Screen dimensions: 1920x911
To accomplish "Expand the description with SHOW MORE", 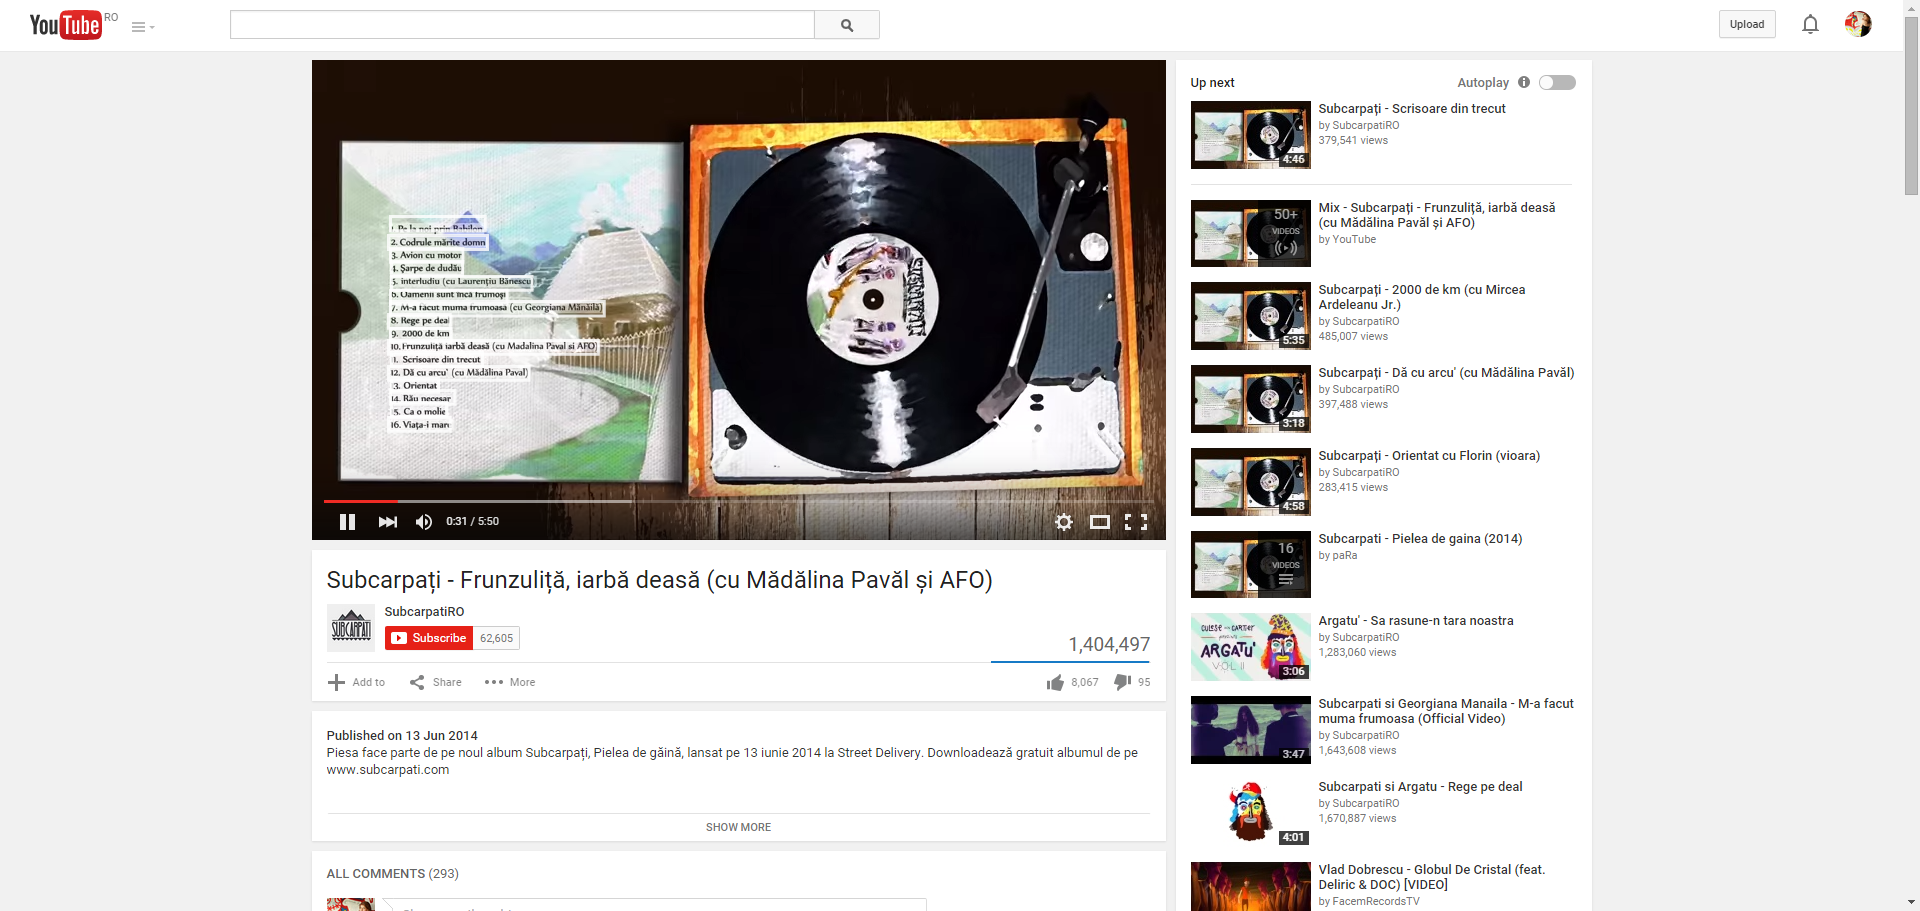I will [738, 827].
